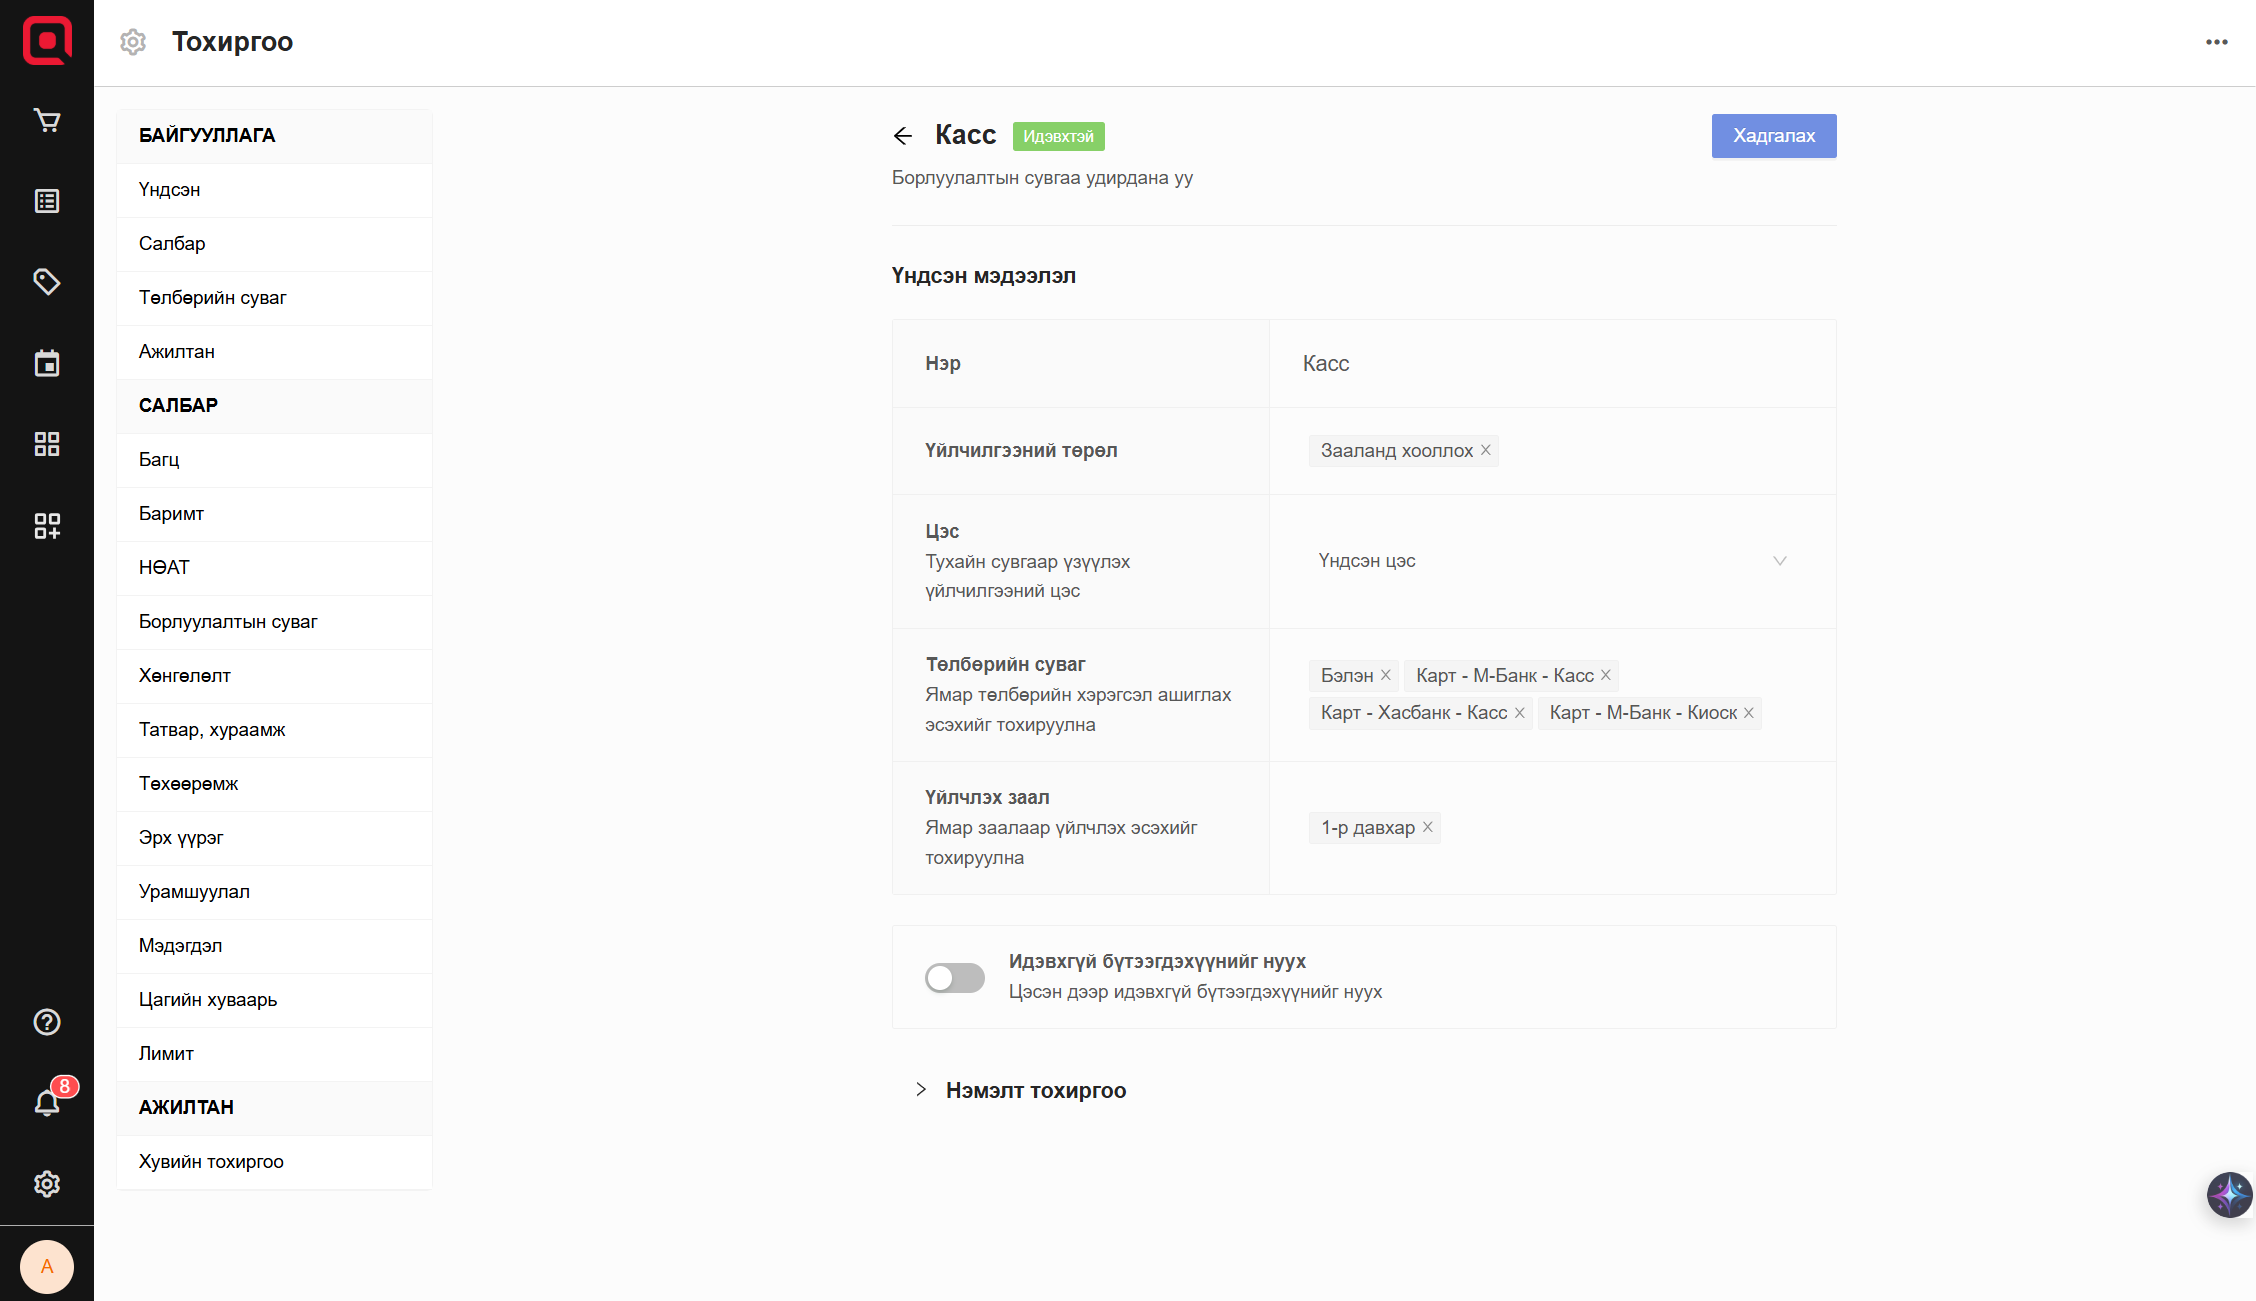Open the shopping cart icon in sidebar
The width and height of the screenshot is (2256, 1301).
click(x=47, y=121)
